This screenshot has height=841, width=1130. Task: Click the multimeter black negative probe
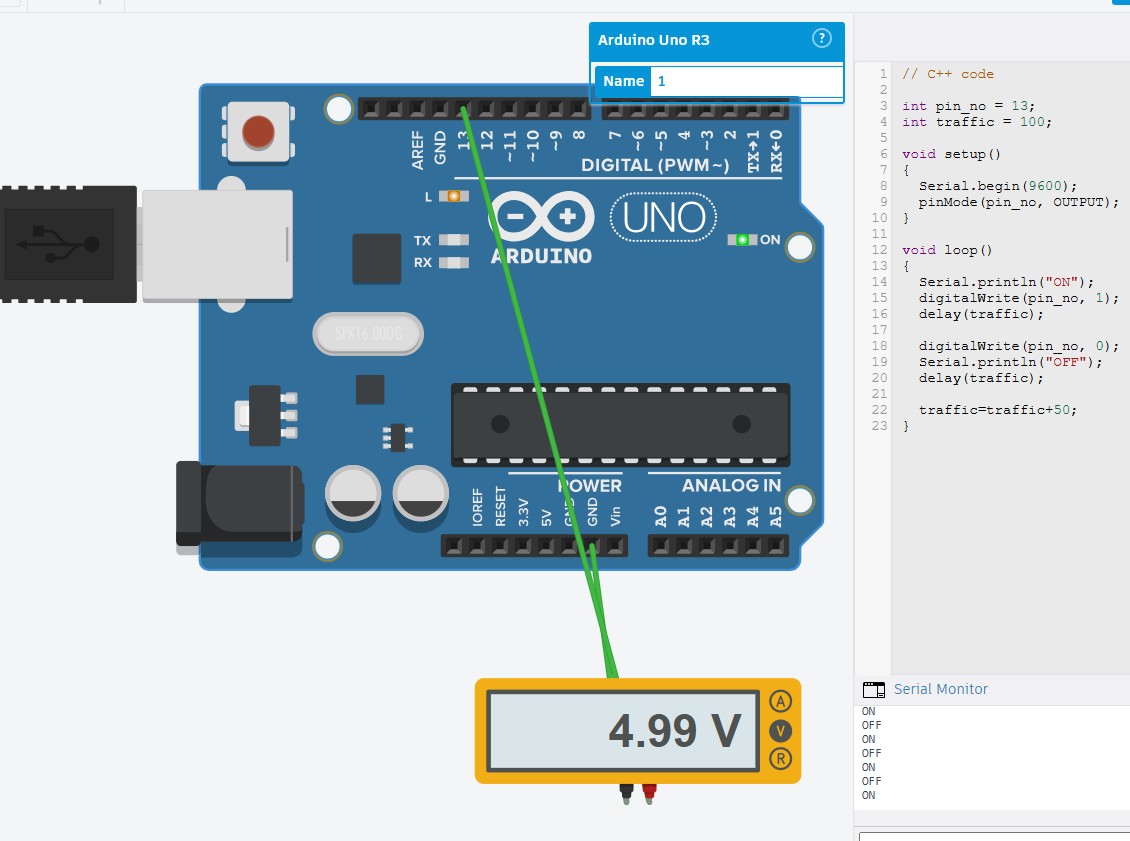coord(626,793)
